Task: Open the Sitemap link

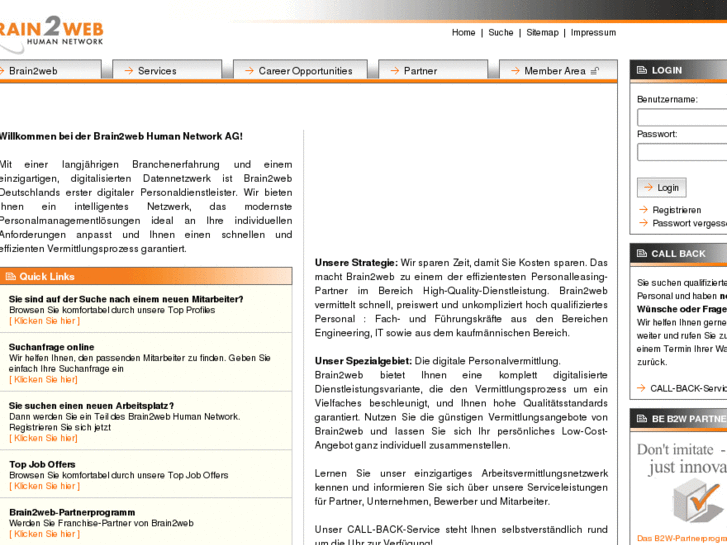Action: click(x=542, y=32)
